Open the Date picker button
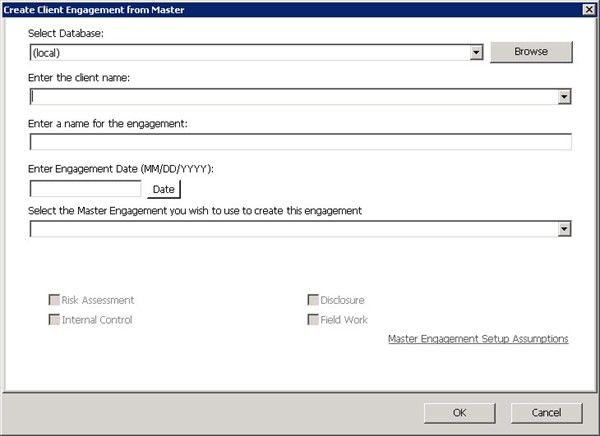Screen dimensions: 600x436 point(164,188)
